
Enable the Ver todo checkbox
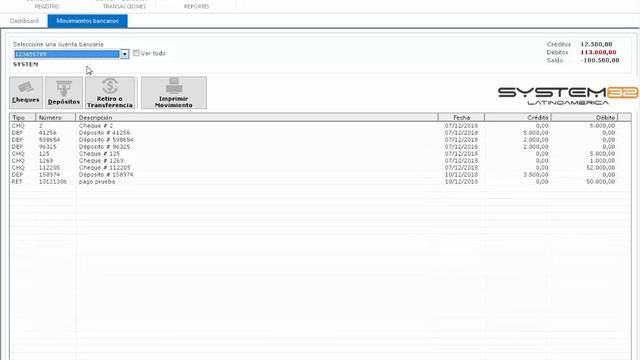click(136, 53)
